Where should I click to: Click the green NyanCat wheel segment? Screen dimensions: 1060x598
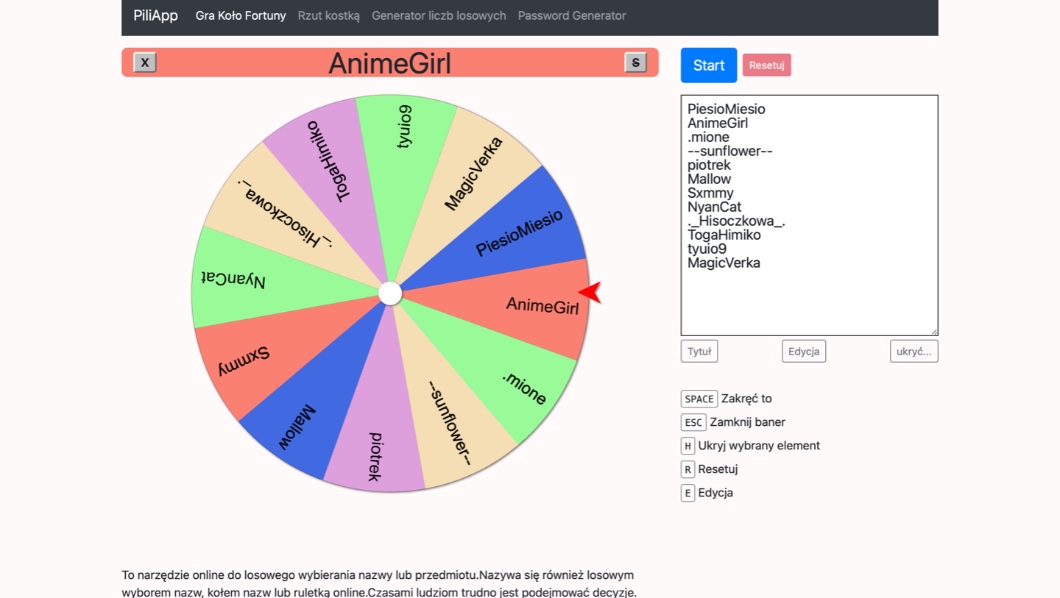(240, 279)
